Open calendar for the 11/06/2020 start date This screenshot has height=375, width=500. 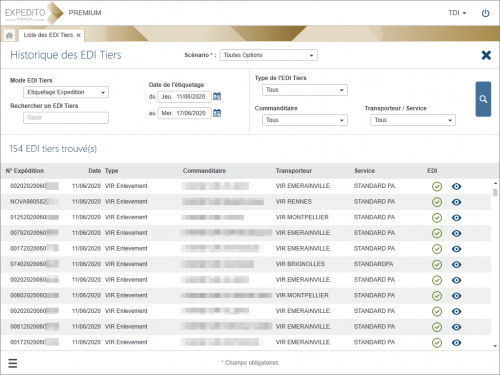(x=217, y=96)
